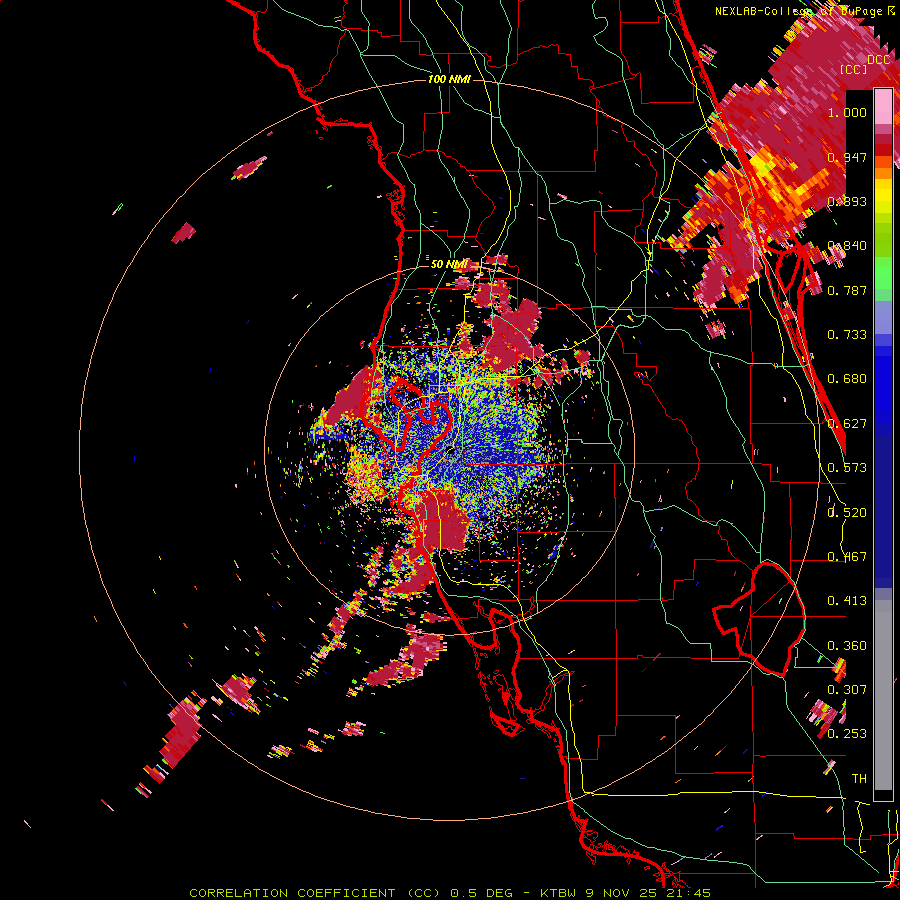The height and width of the screenshot is (900, 900).
Task: Click the 0.893 scale label
Action: pos(847,201)
